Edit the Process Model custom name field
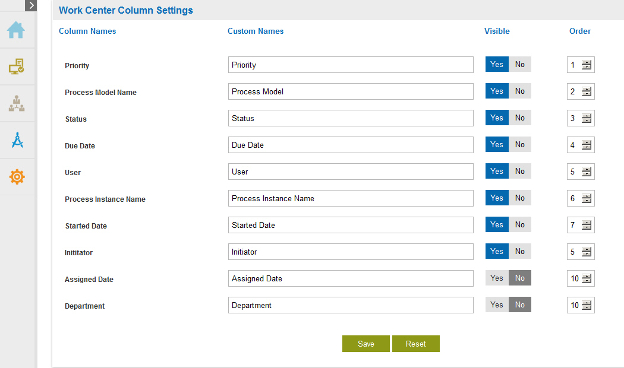Screen dimensions: 624x368 point(351,92)
